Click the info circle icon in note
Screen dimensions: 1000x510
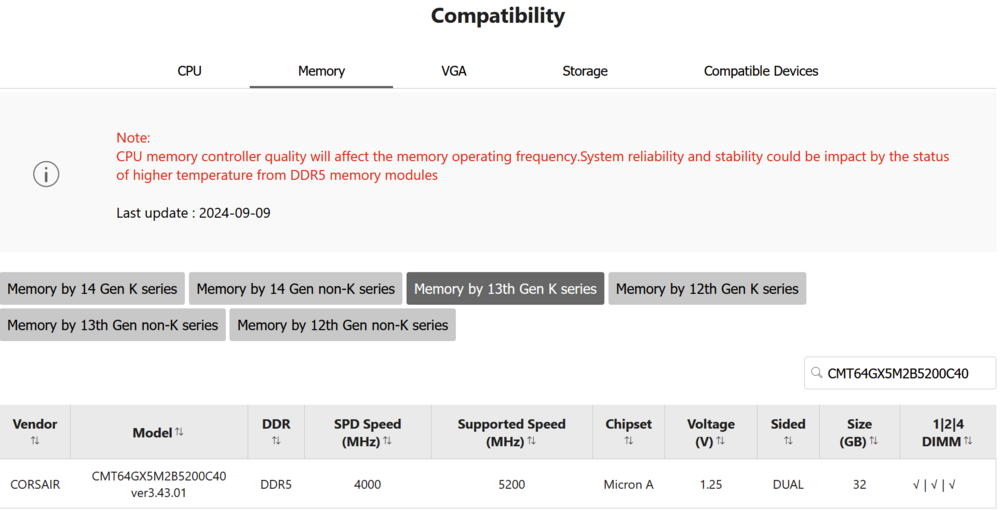pyautogui.click(x=46, y=174)
